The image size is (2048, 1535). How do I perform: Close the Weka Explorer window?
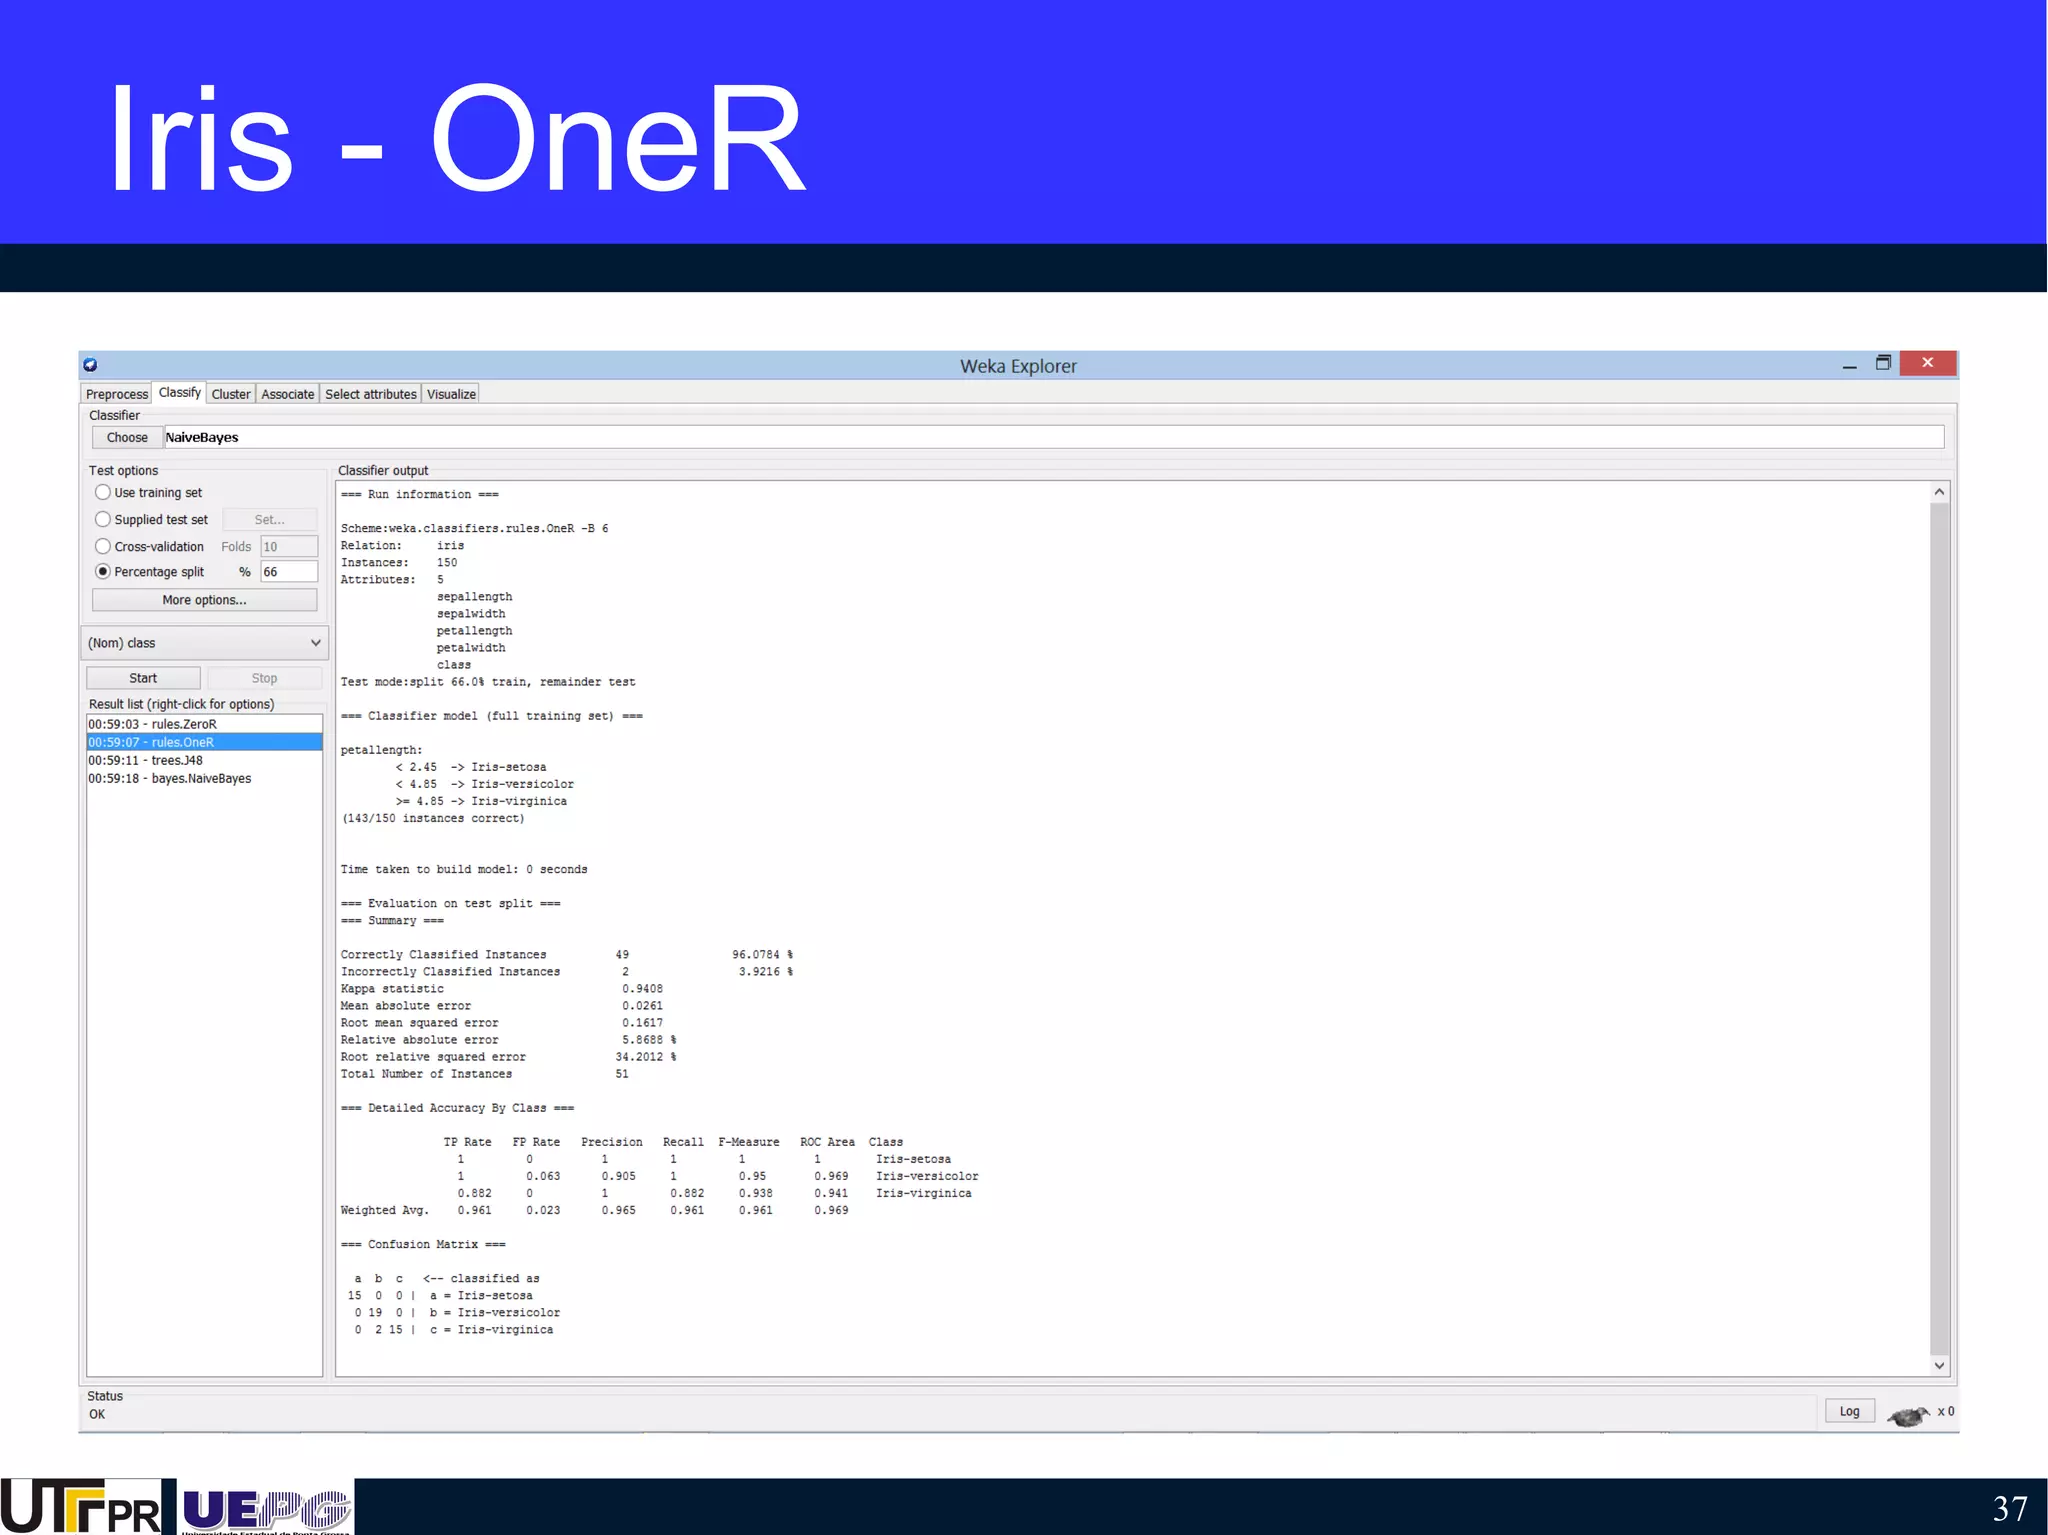[1927, 363]
